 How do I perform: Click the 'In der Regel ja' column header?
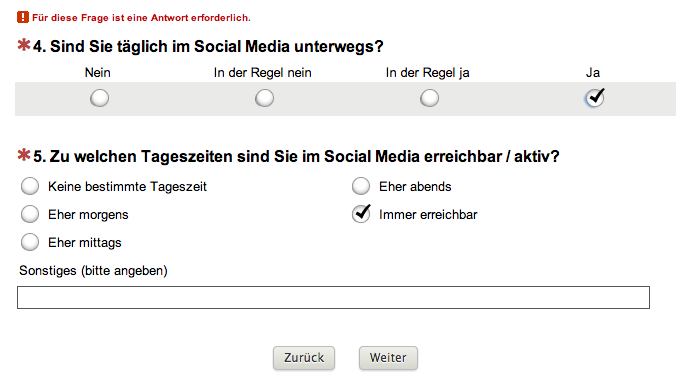[427, 73]
